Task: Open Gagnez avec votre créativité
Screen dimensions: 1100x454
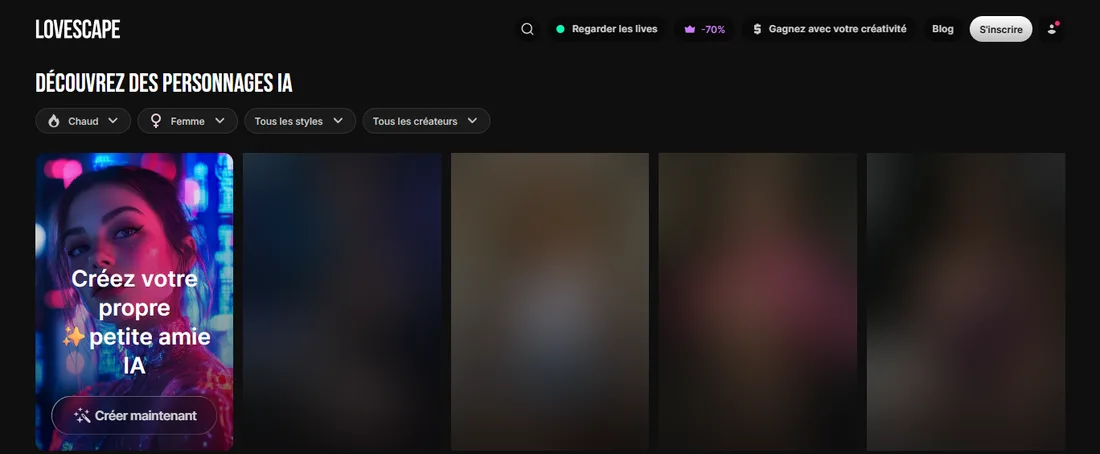Action: click(x=829, y=29)
